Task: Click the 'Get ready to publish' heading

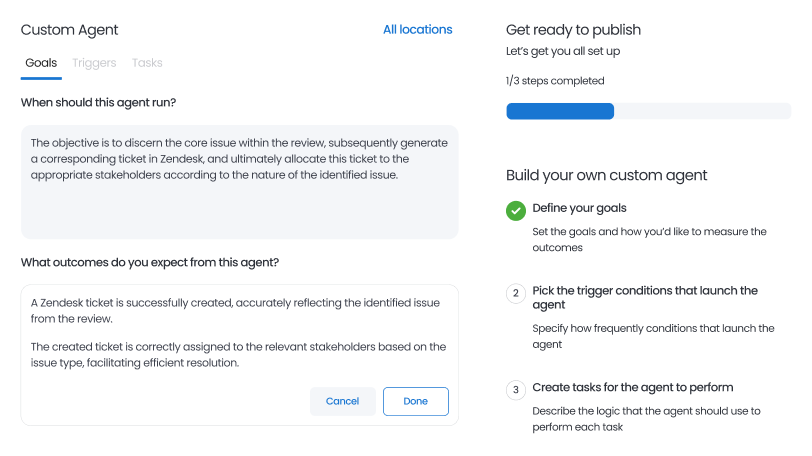Action: pyautogui.click(x=573, y=30)
